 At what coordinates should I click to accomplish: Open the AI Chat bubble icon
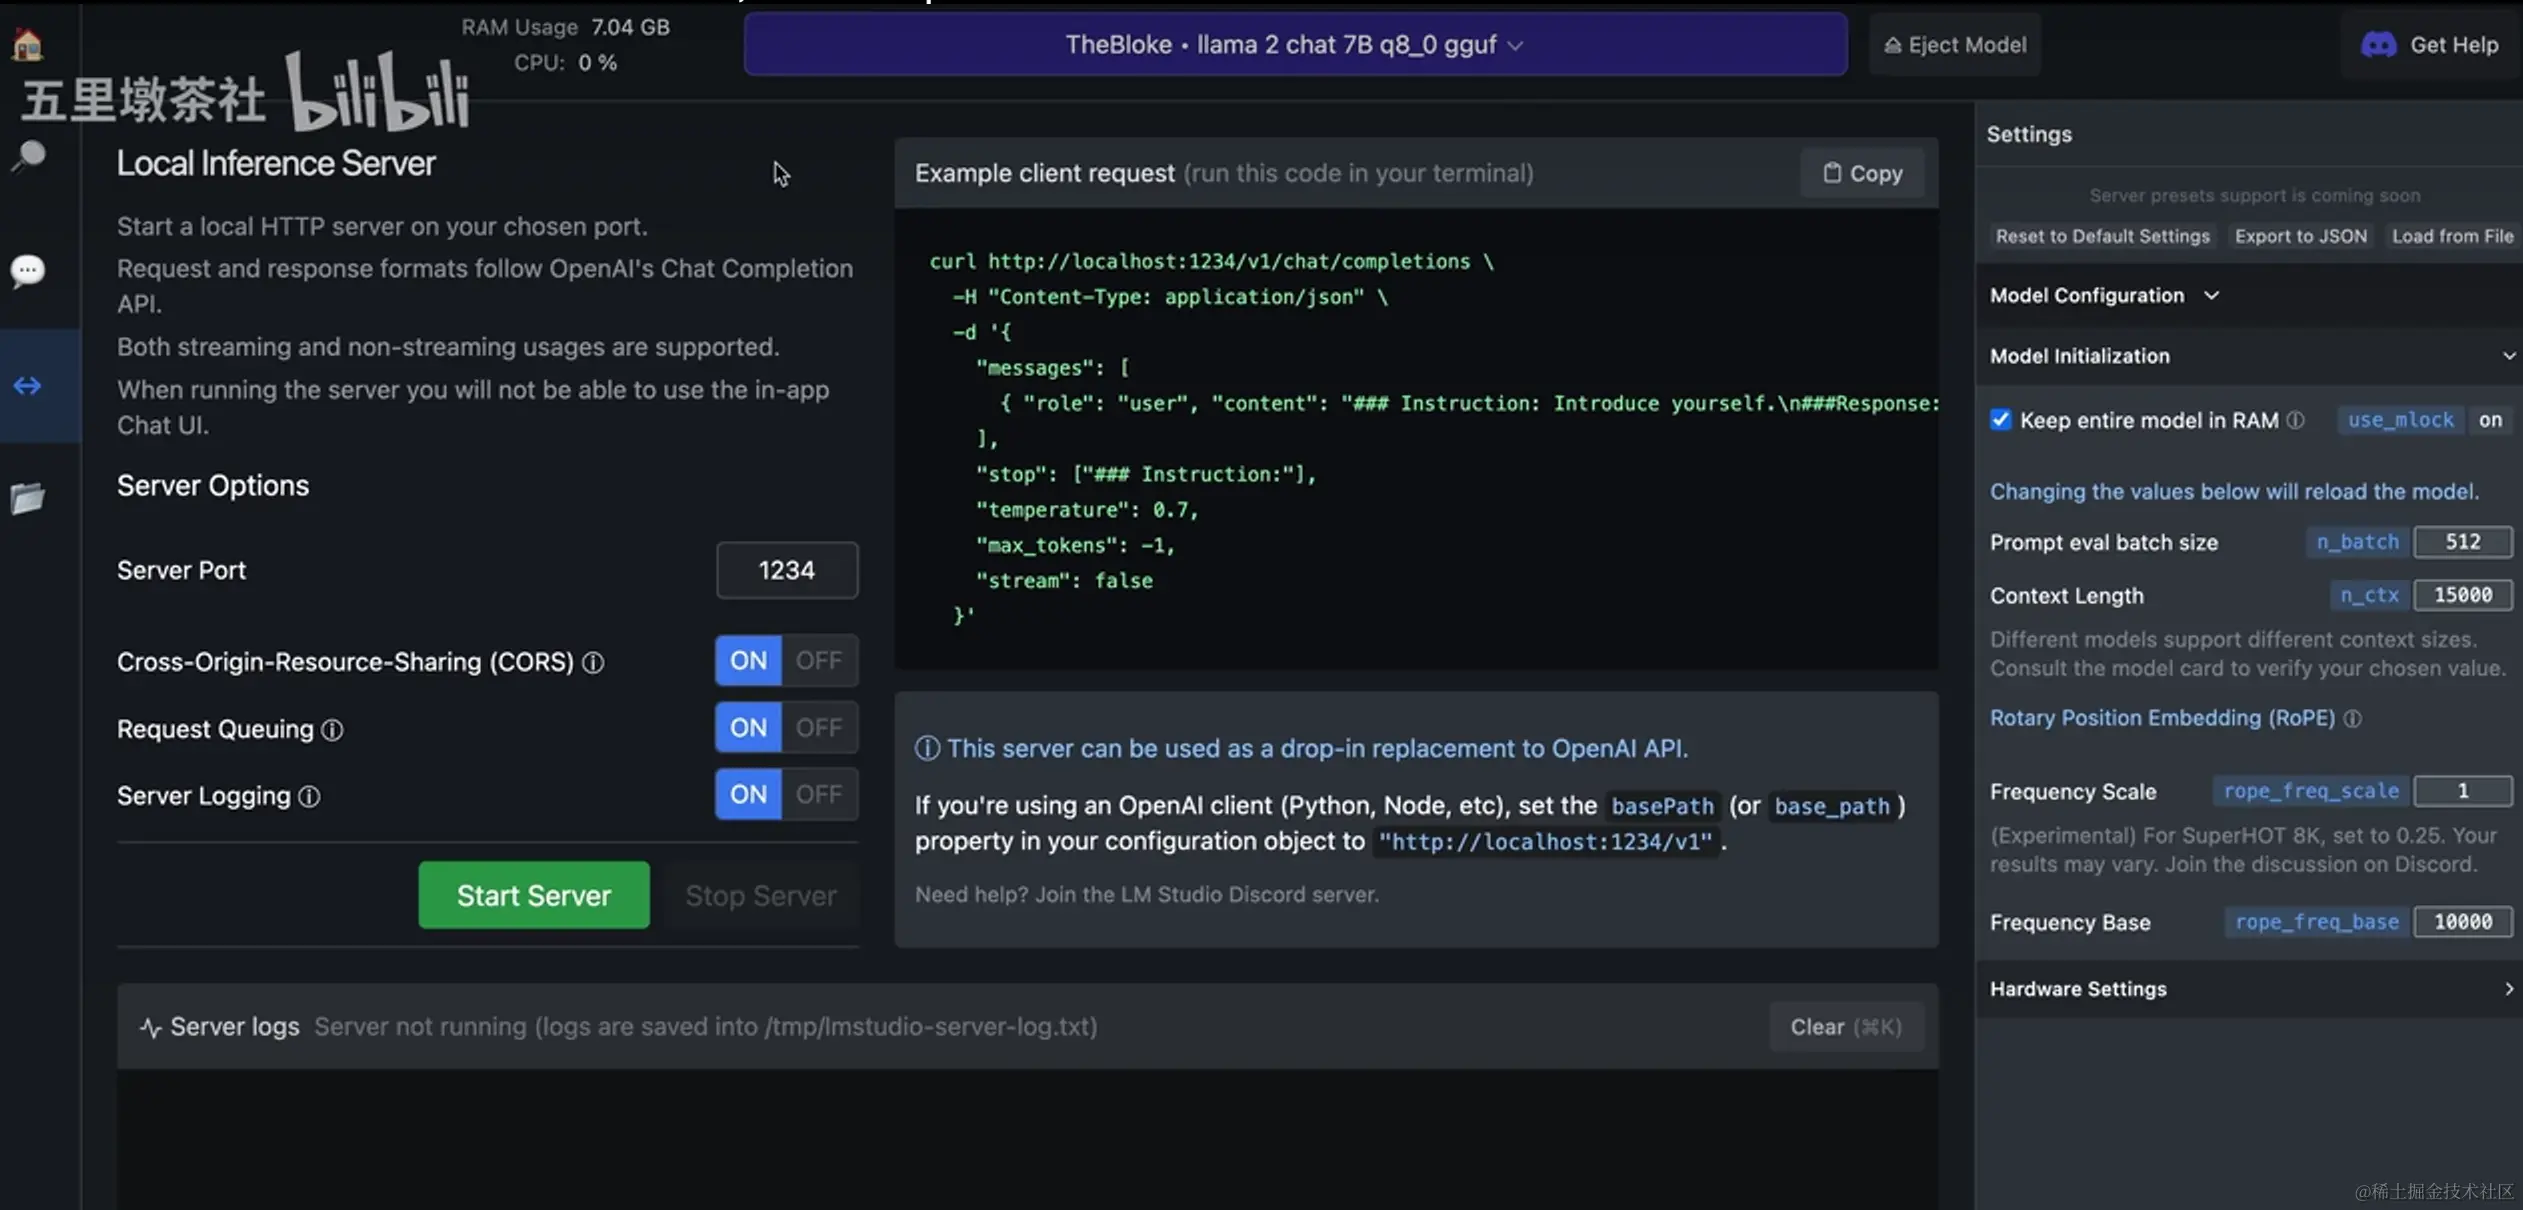pyautogui.click(x=28, y=270)
